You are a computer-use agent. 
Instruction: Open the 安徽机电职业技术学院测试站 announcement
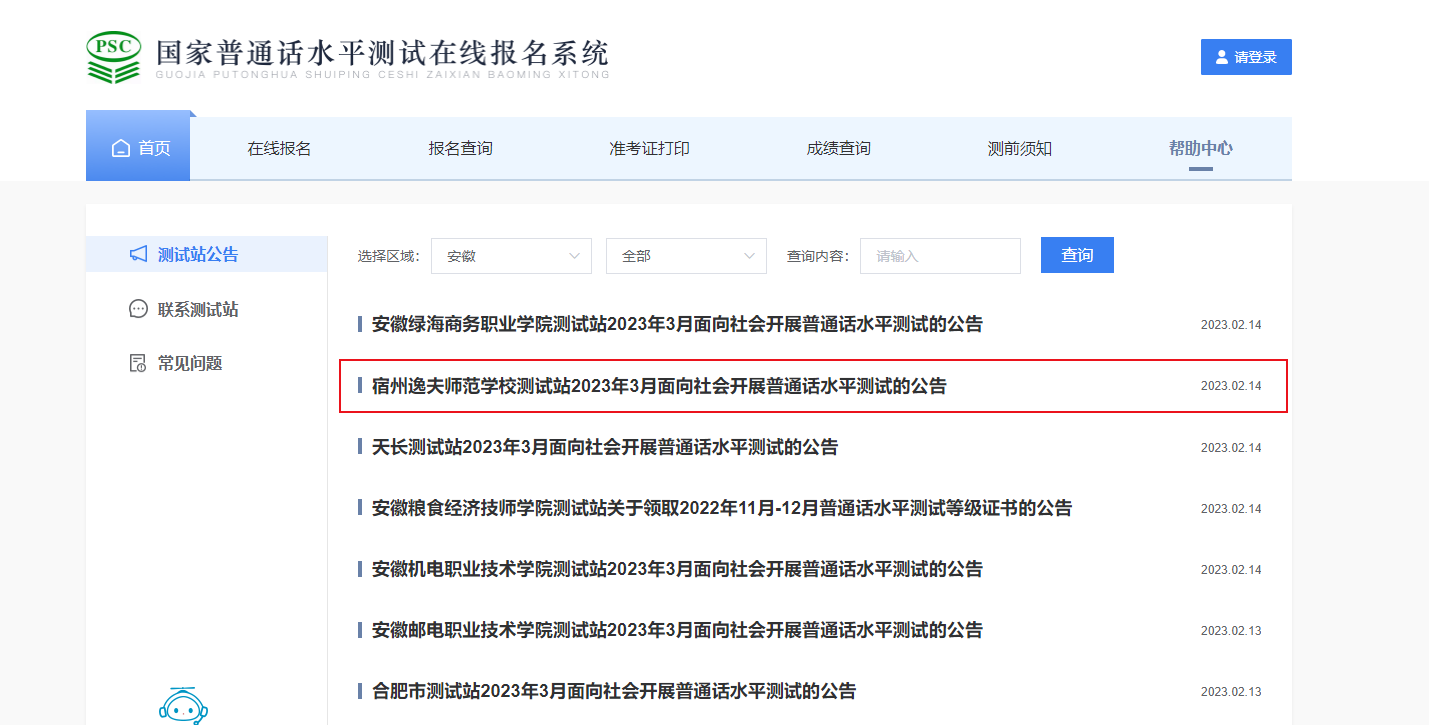[x=677, y=569]
